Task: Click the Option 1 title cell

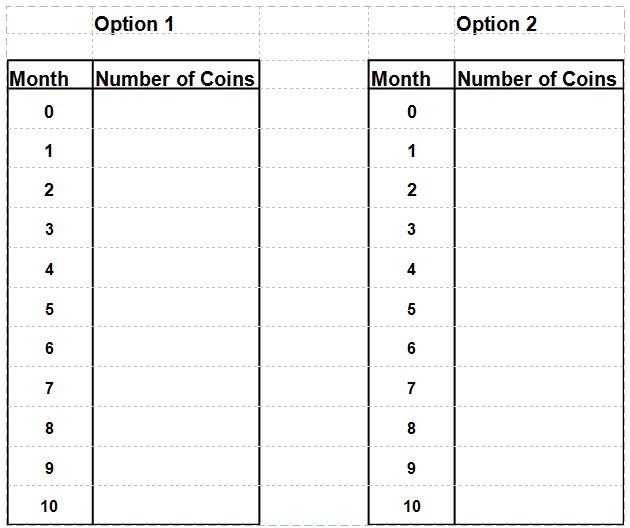Action: coord(134,24)
